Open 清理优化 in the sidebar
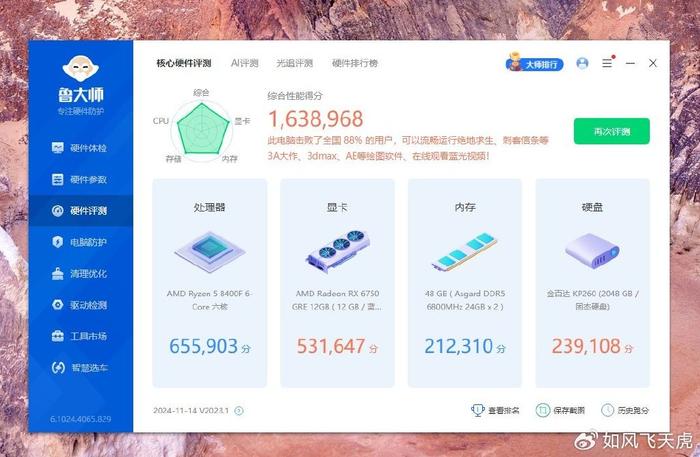Screen dimensions: 700x457 tap(80, 274)
